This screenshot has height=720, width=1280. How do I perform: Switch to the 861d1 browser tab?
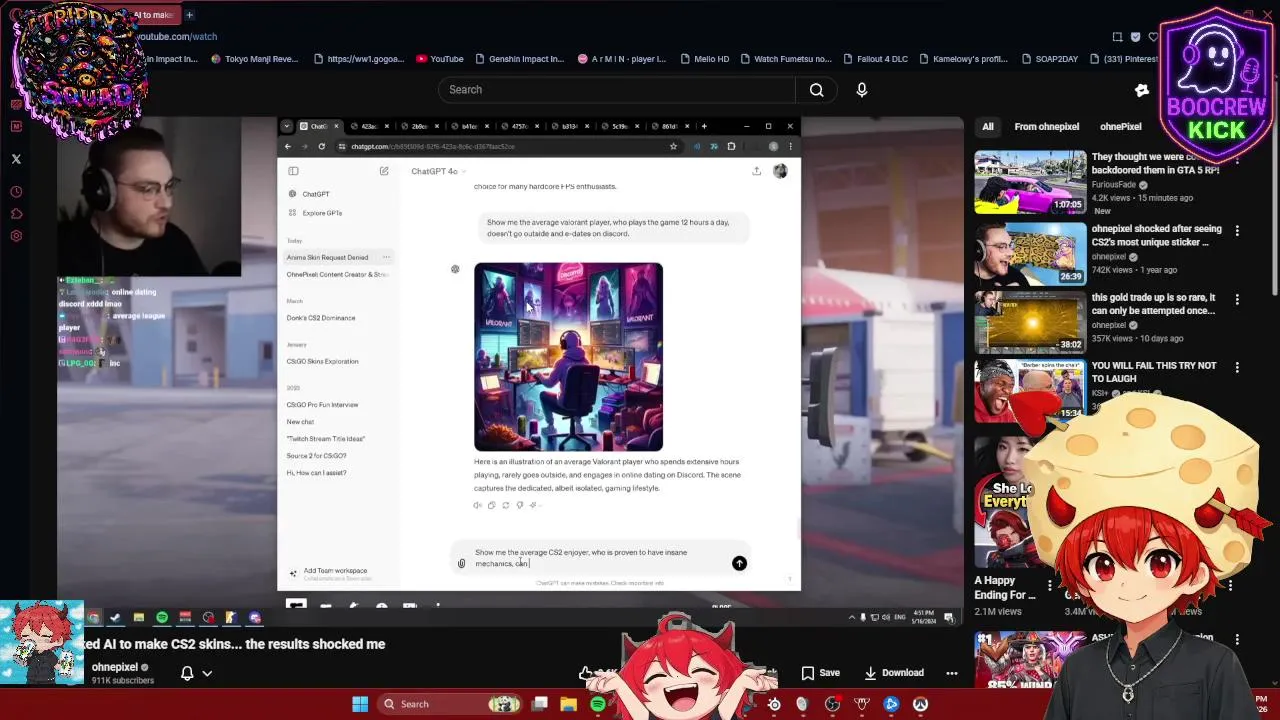pos(668,126)
